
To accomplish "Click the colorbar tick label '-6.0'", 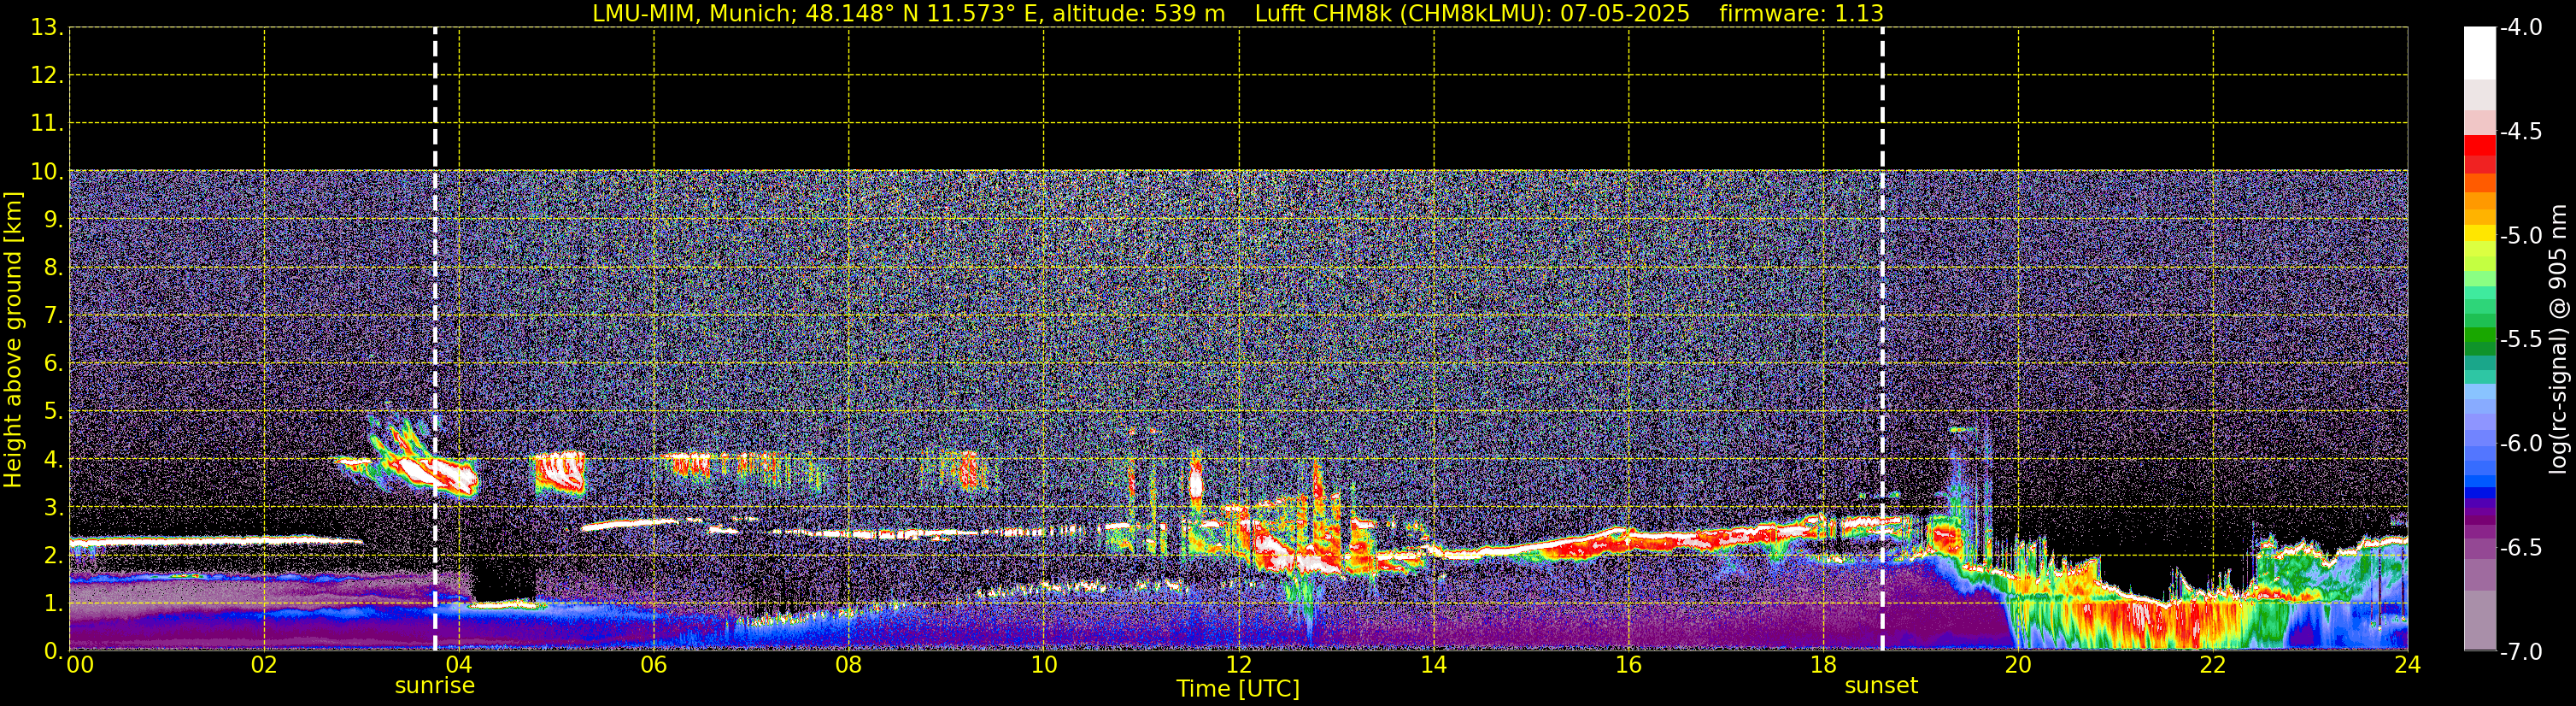I will (2520, 444).
